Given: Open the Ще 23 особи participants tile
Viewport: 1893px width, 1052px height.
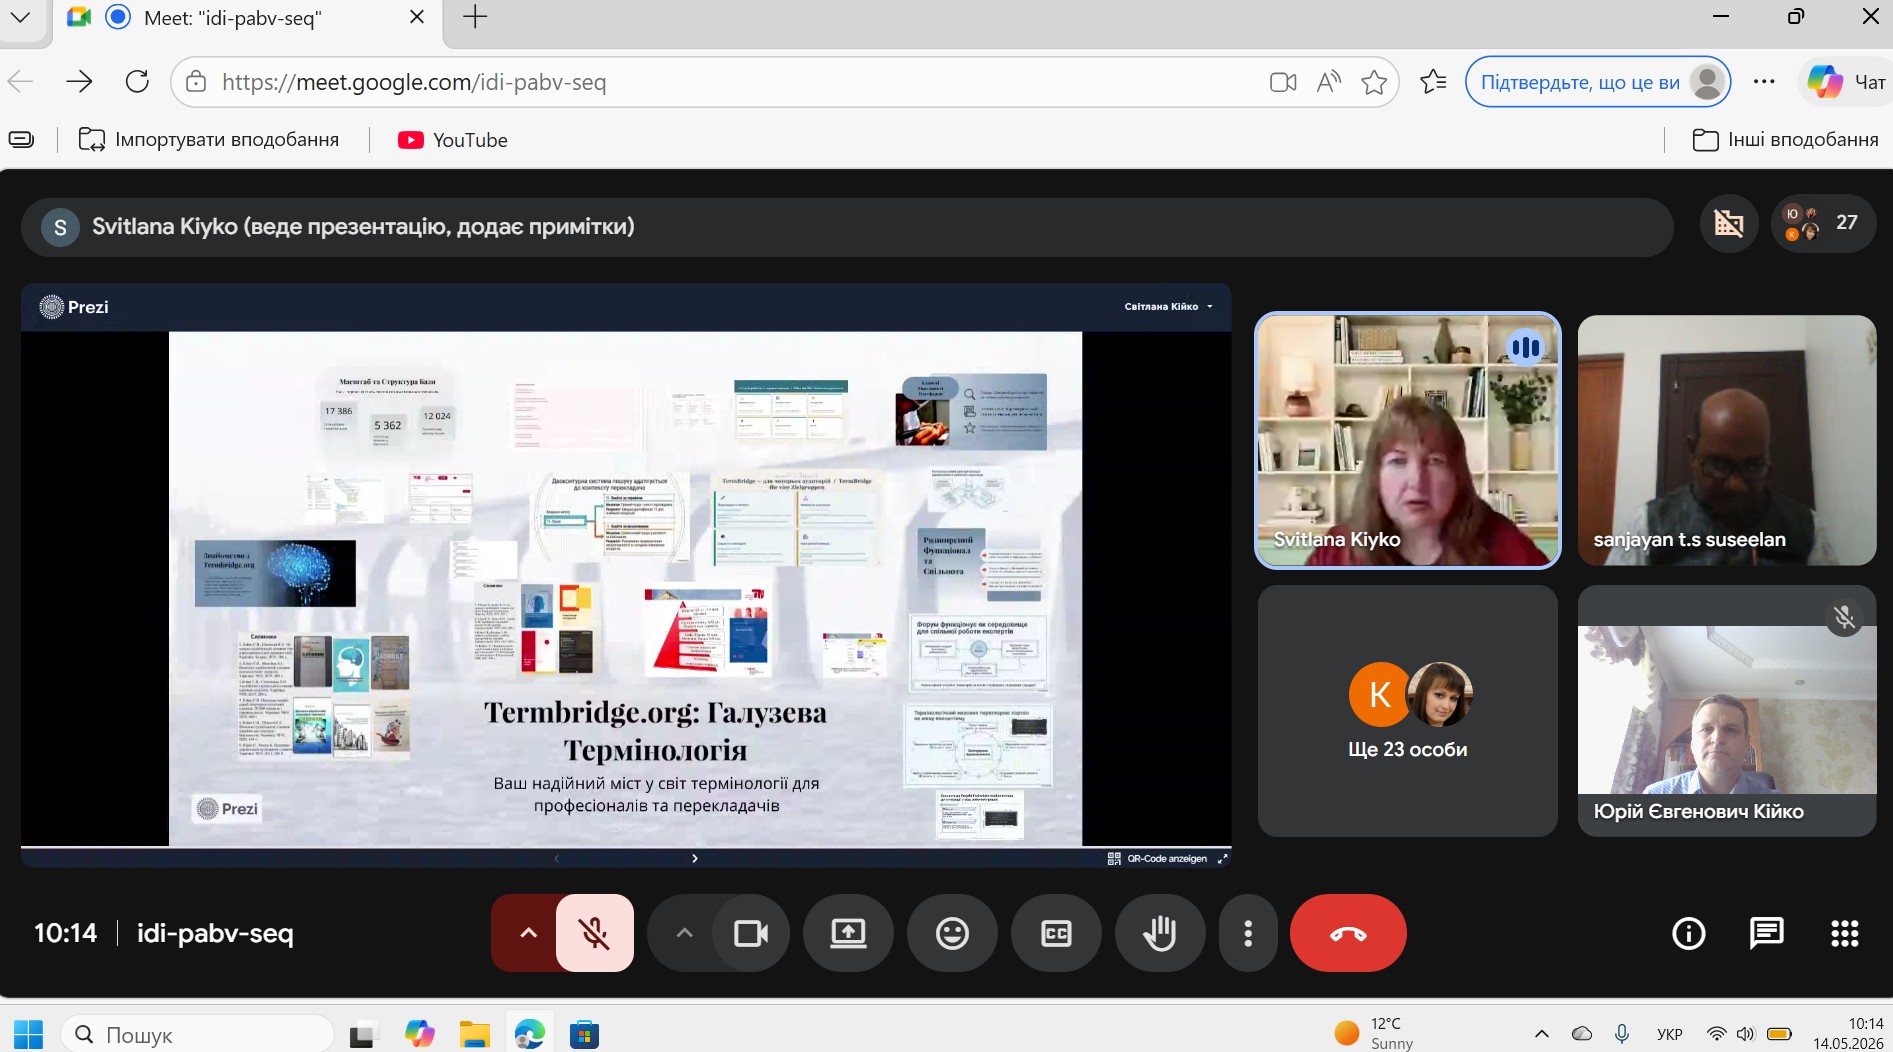Looking at the screenshot, I should [x=1408, y=711].
